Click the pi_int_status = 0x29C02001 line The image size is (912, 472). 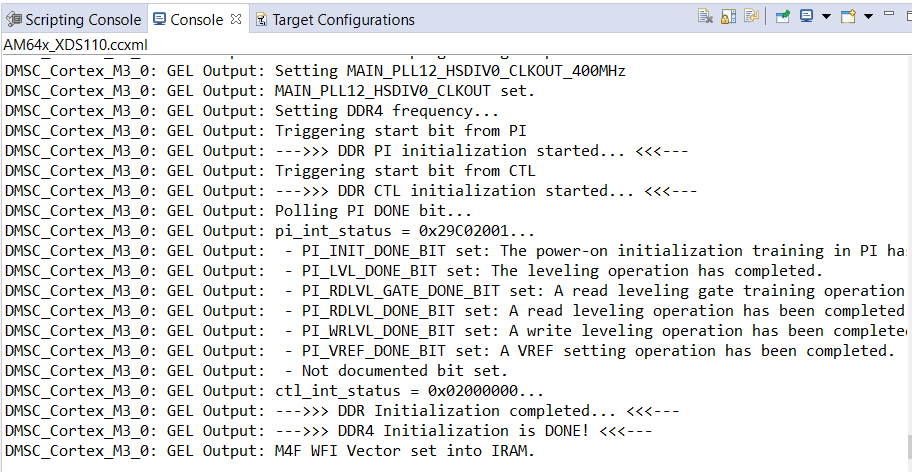click(412, 230)
